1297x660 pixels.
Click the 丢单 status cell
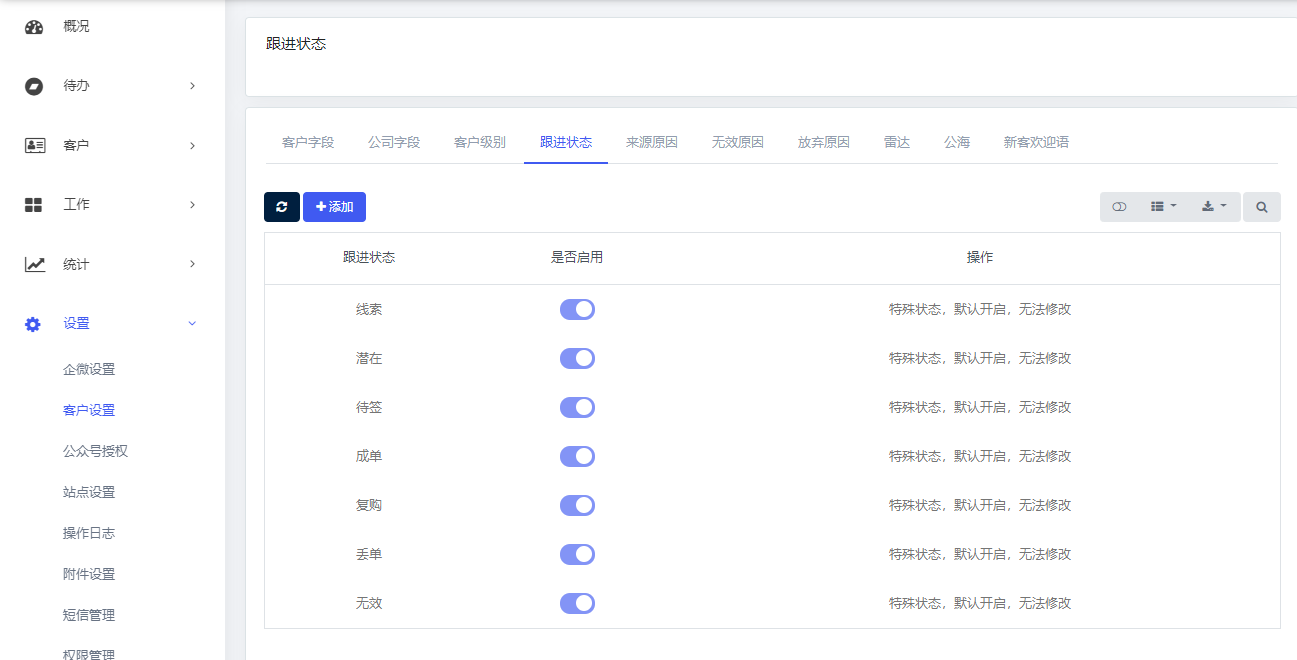369,554
